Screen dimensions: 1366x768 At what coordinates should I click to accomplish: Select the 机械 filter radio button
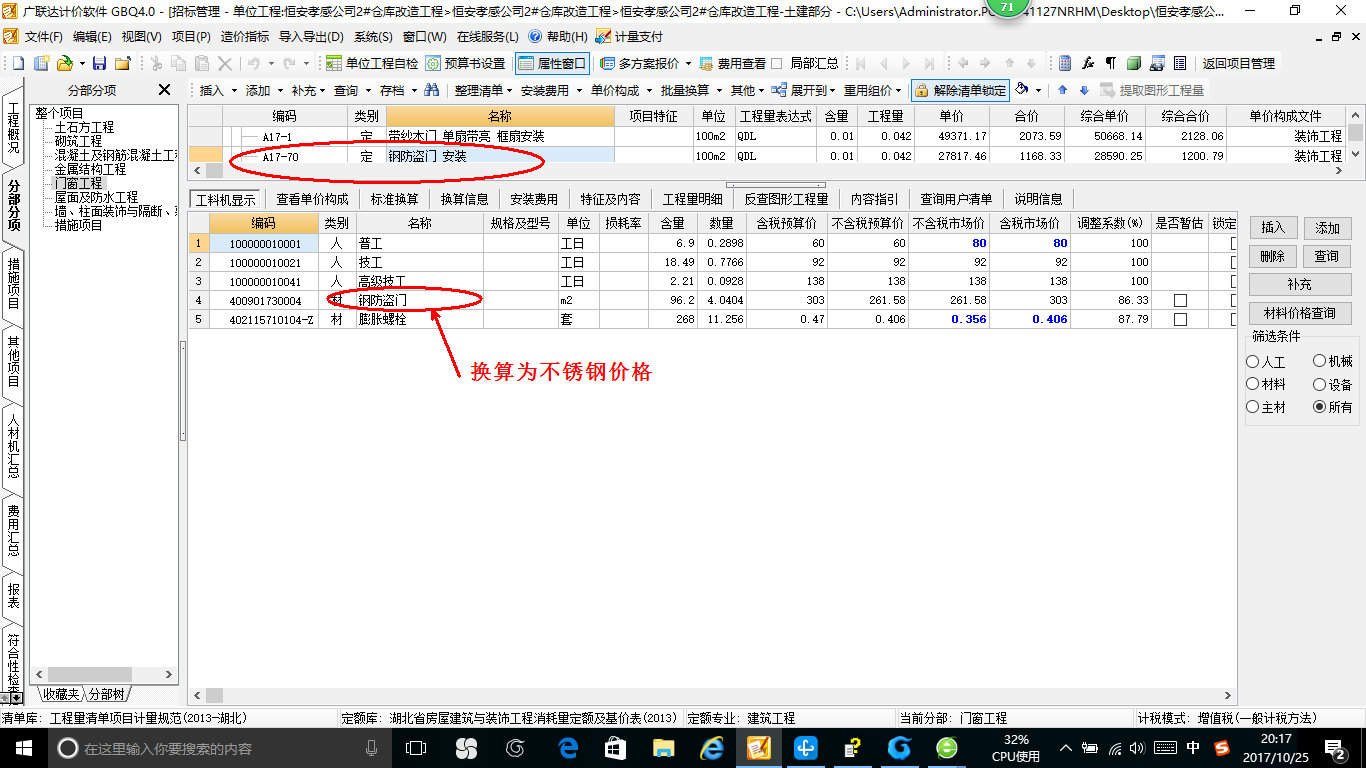click(x=1320, y=361)
